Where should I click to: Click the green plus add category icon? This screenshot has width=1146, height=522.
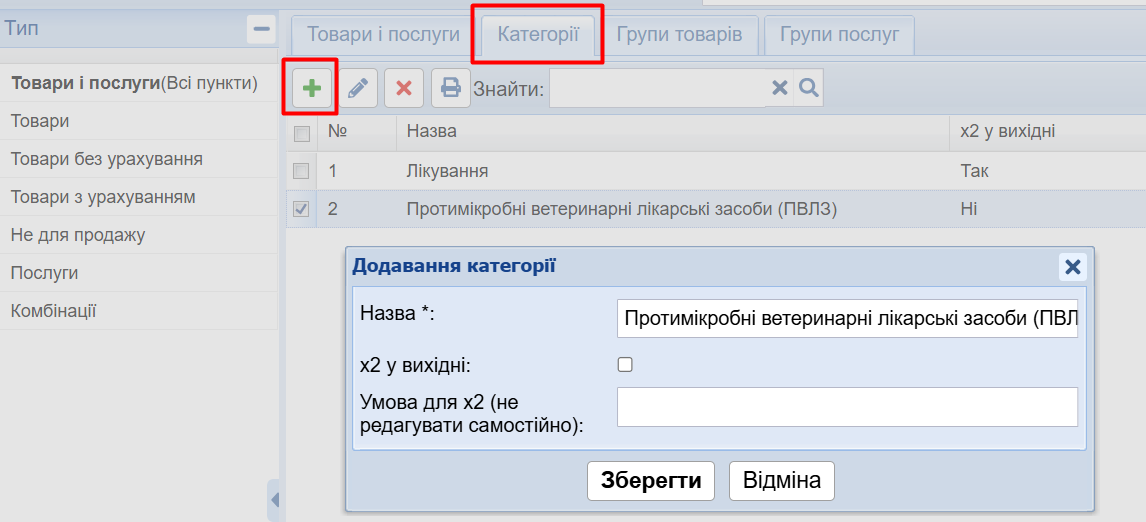312,88
